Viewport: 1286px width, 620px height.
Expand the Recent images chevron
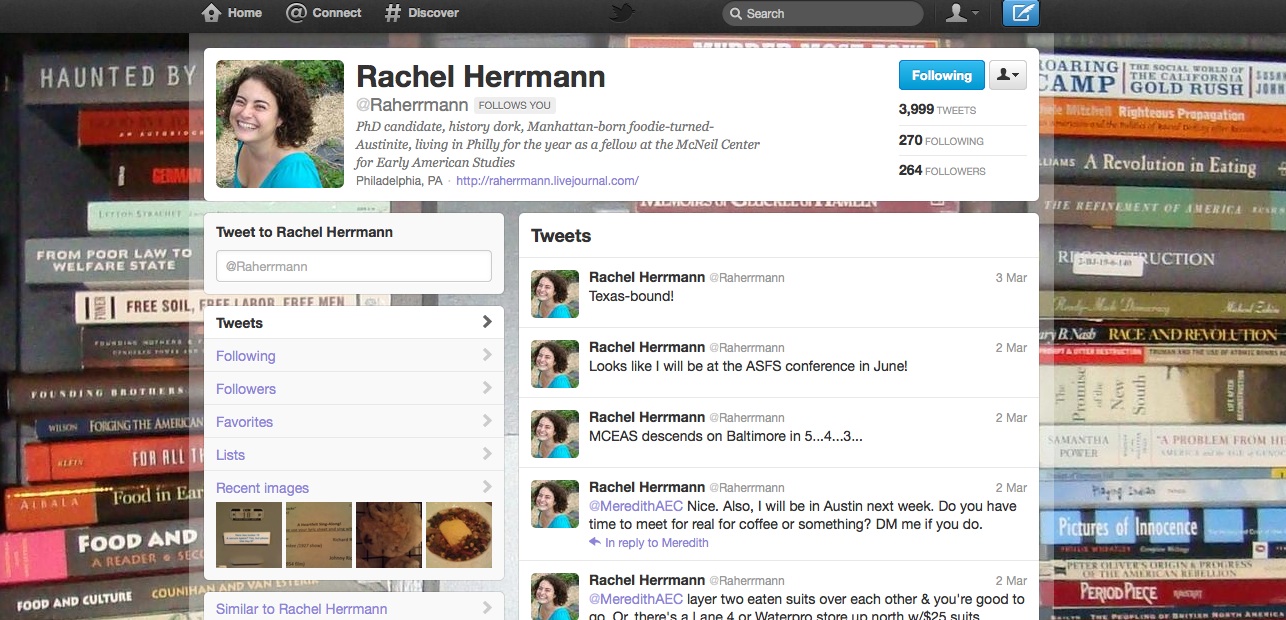(x=487, y=487)
